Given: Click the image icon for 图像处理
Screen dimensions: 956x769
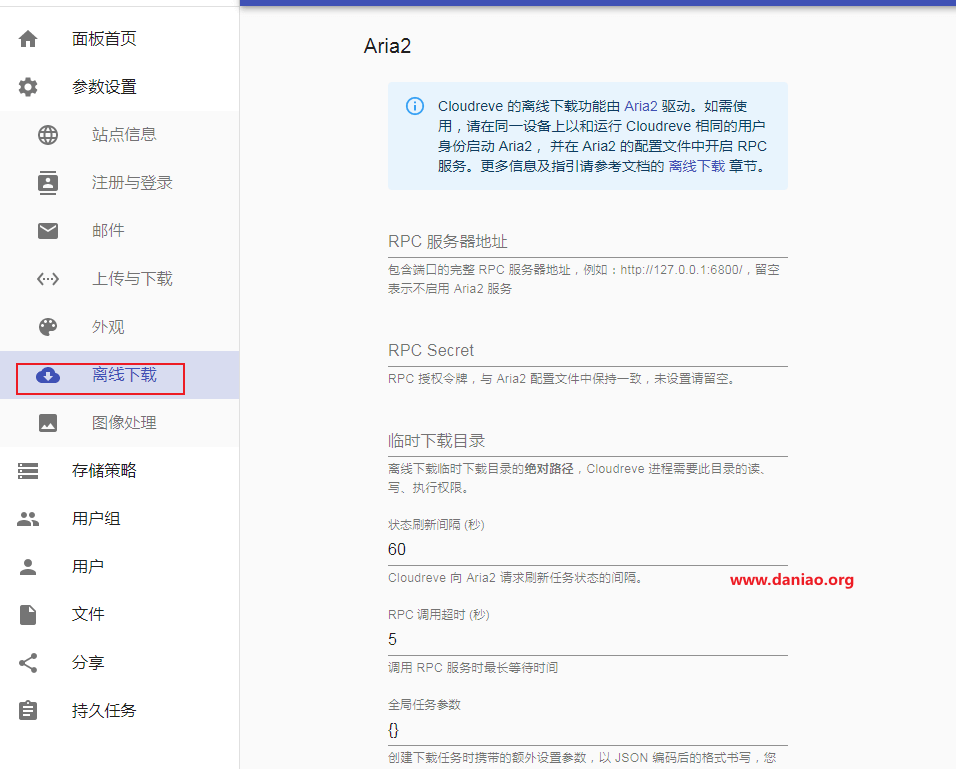Looking at the screenshot, I should coord(48,423).
